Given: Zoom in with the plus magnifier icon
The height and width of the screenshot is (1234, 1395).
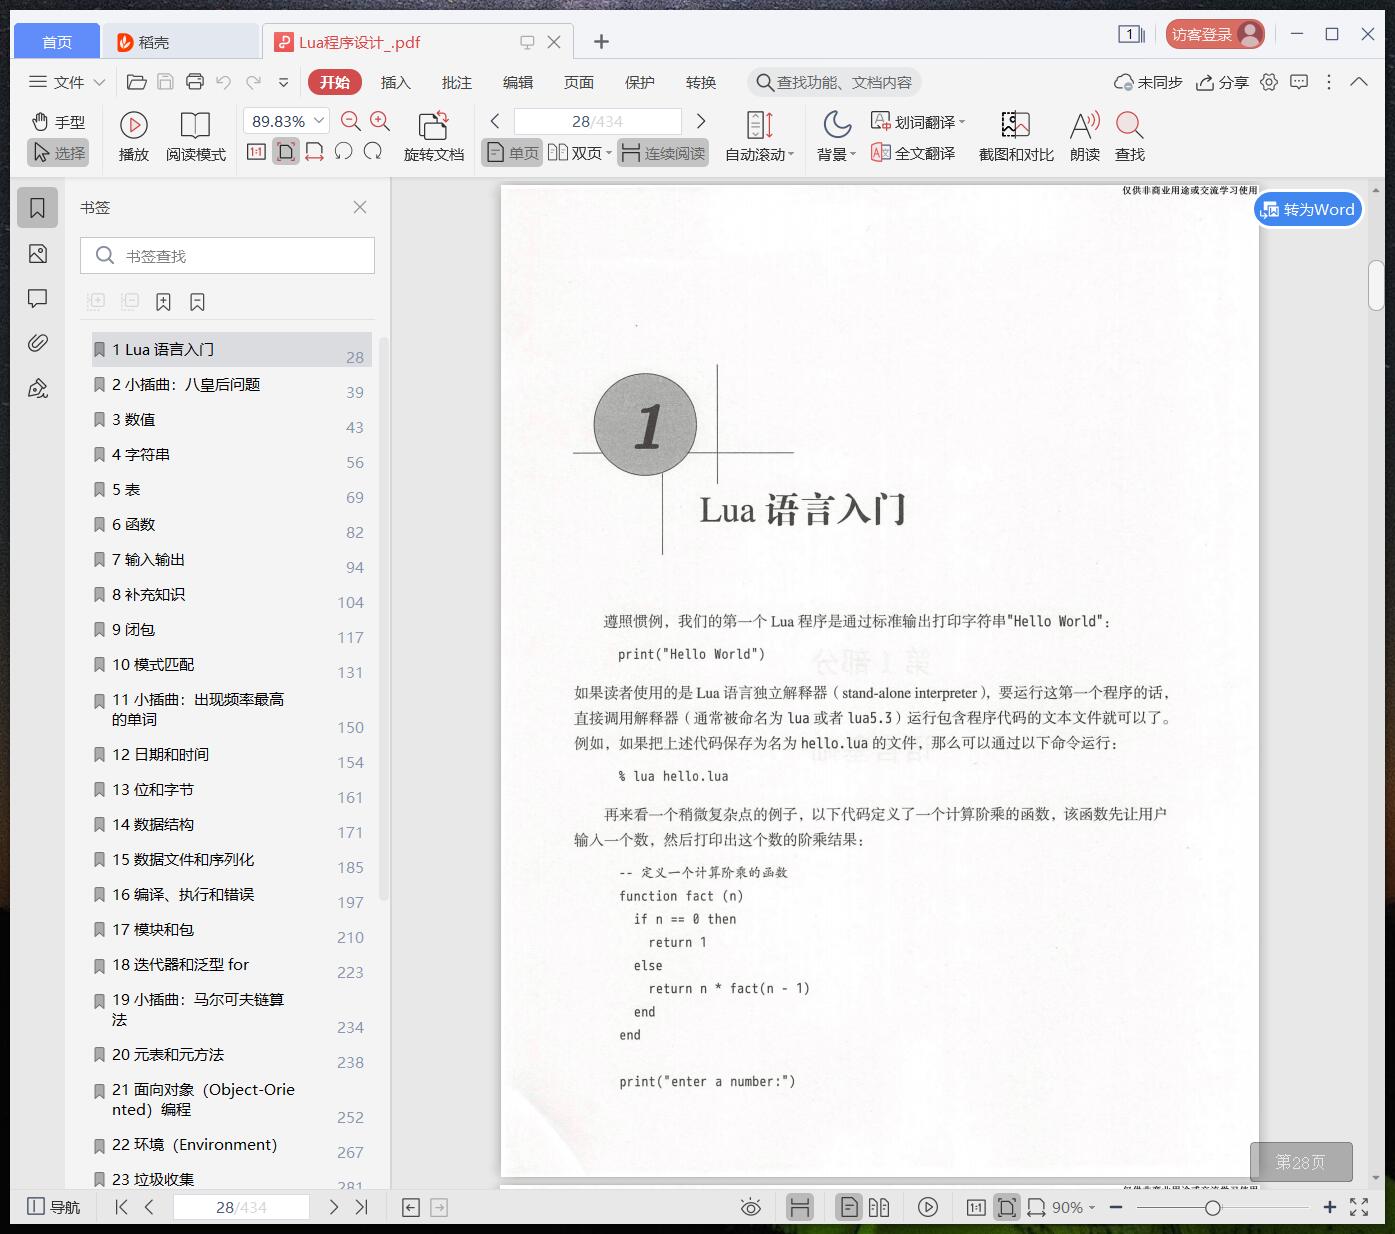Looking at the screenshot, I should tap(380, 121).
